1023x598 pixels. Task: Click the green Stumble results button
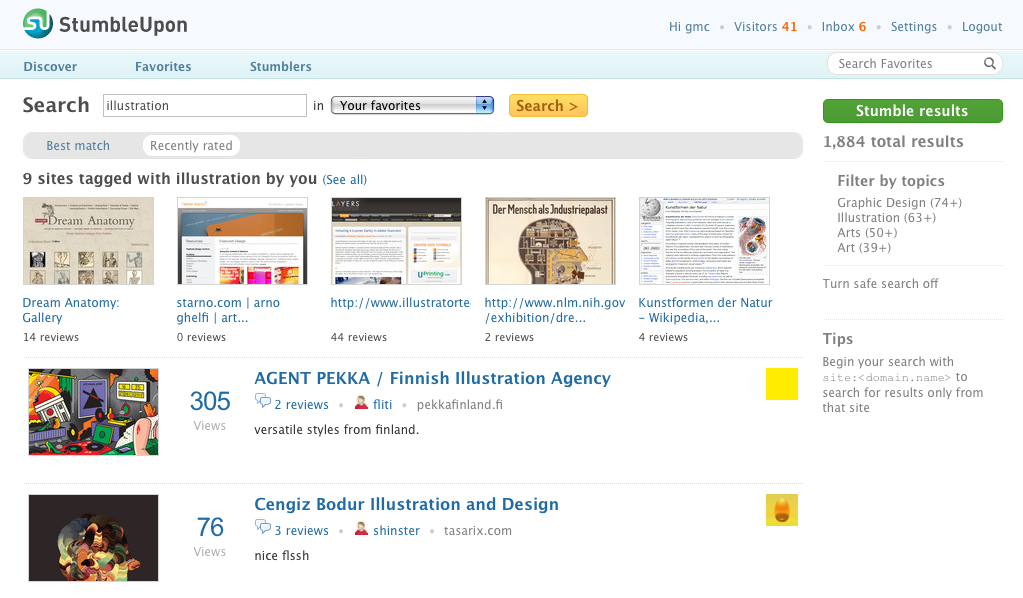pos(912,111)
